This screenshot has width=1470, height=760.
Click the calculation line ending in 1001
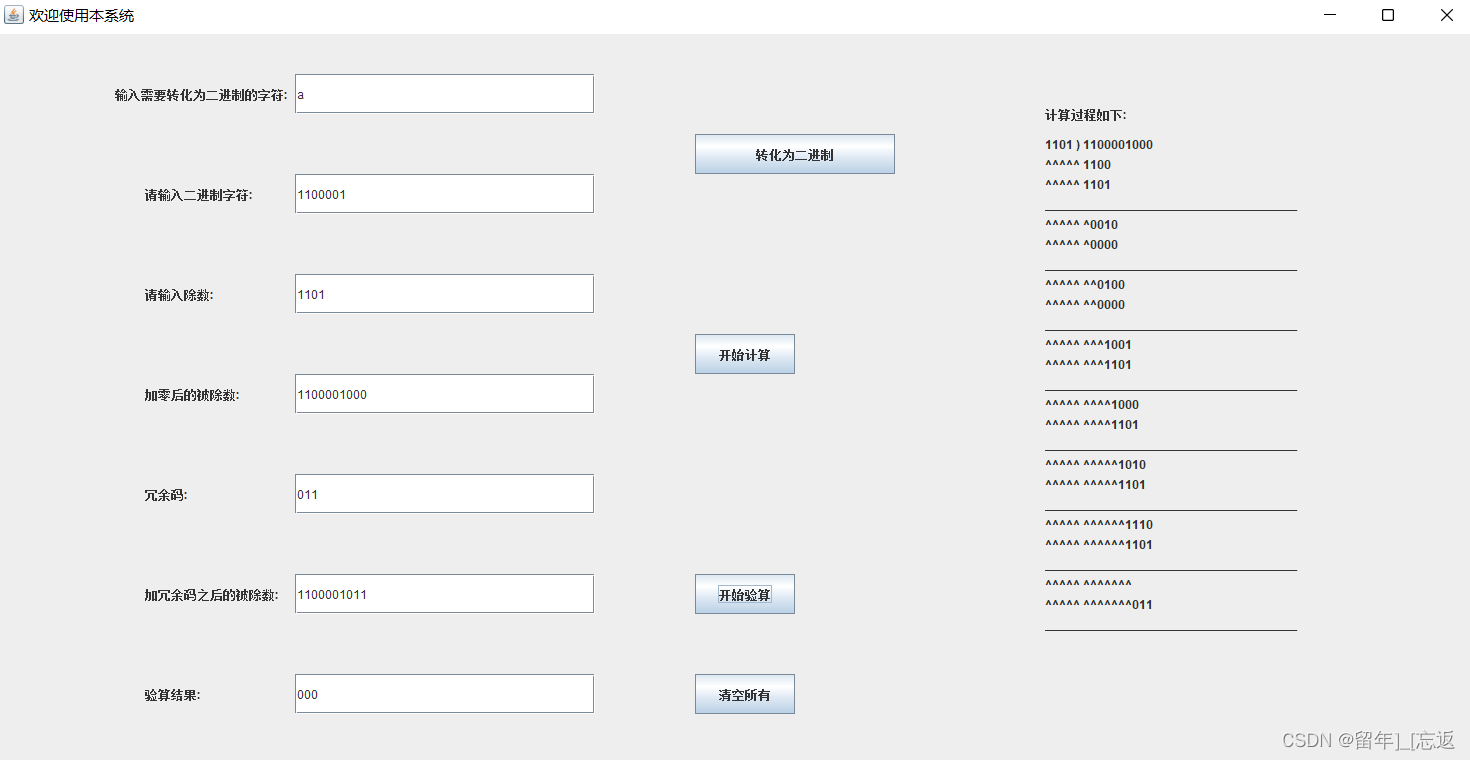click(x=1088, y=345)
